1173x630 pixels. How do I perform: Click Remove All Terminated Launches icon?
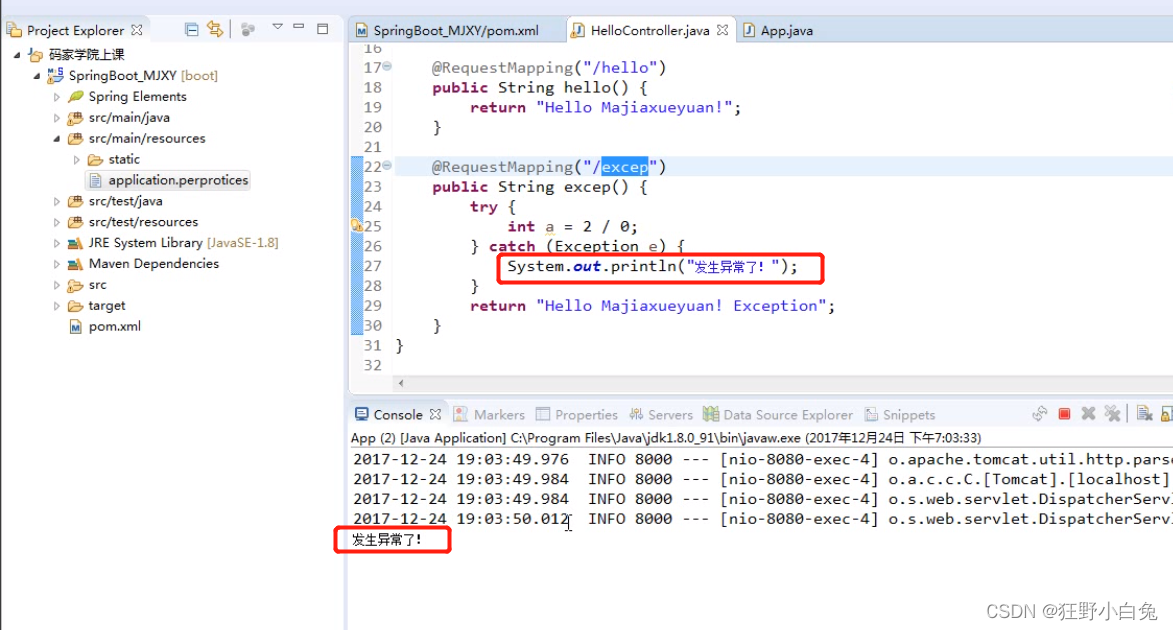1112,414
